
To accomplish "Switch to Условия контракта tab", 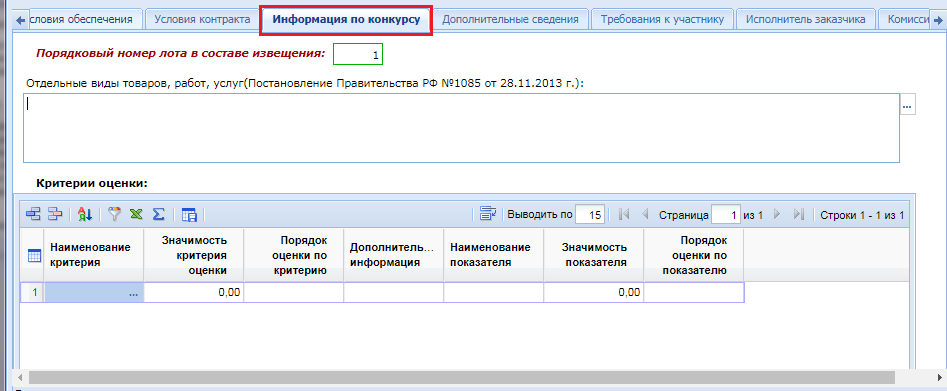I will point(202,19).
